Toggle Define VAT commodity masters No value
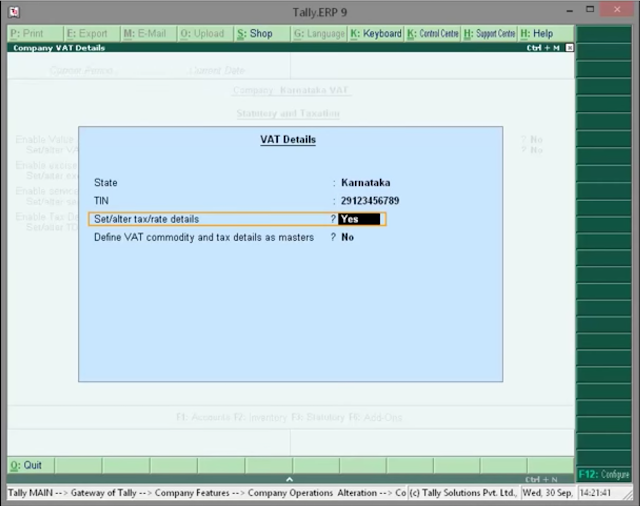This screenshot has width=640, height=506. [x=347, y=237]
